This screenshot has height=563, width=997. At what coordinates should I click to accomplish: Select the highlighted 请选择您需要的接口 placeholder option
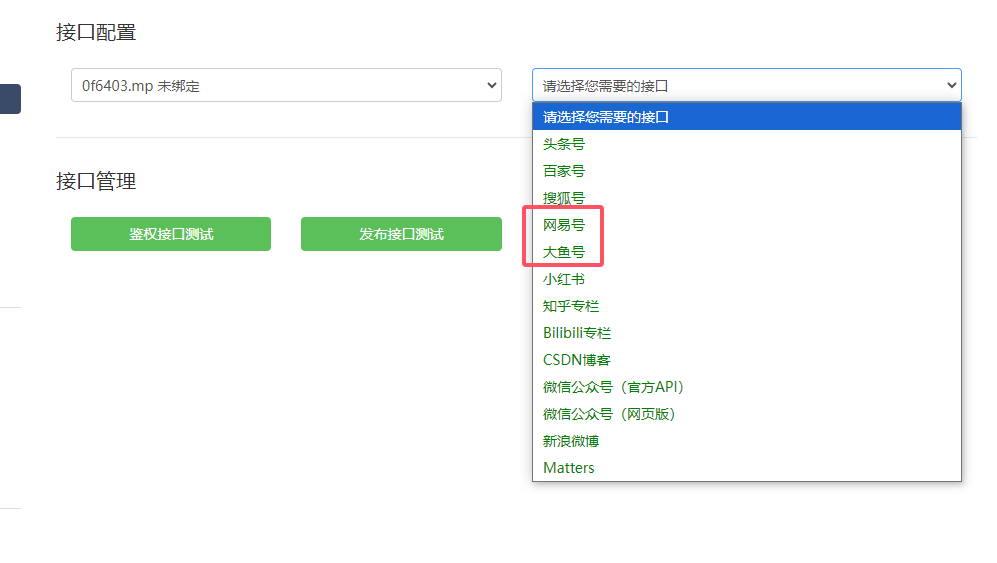746,117
